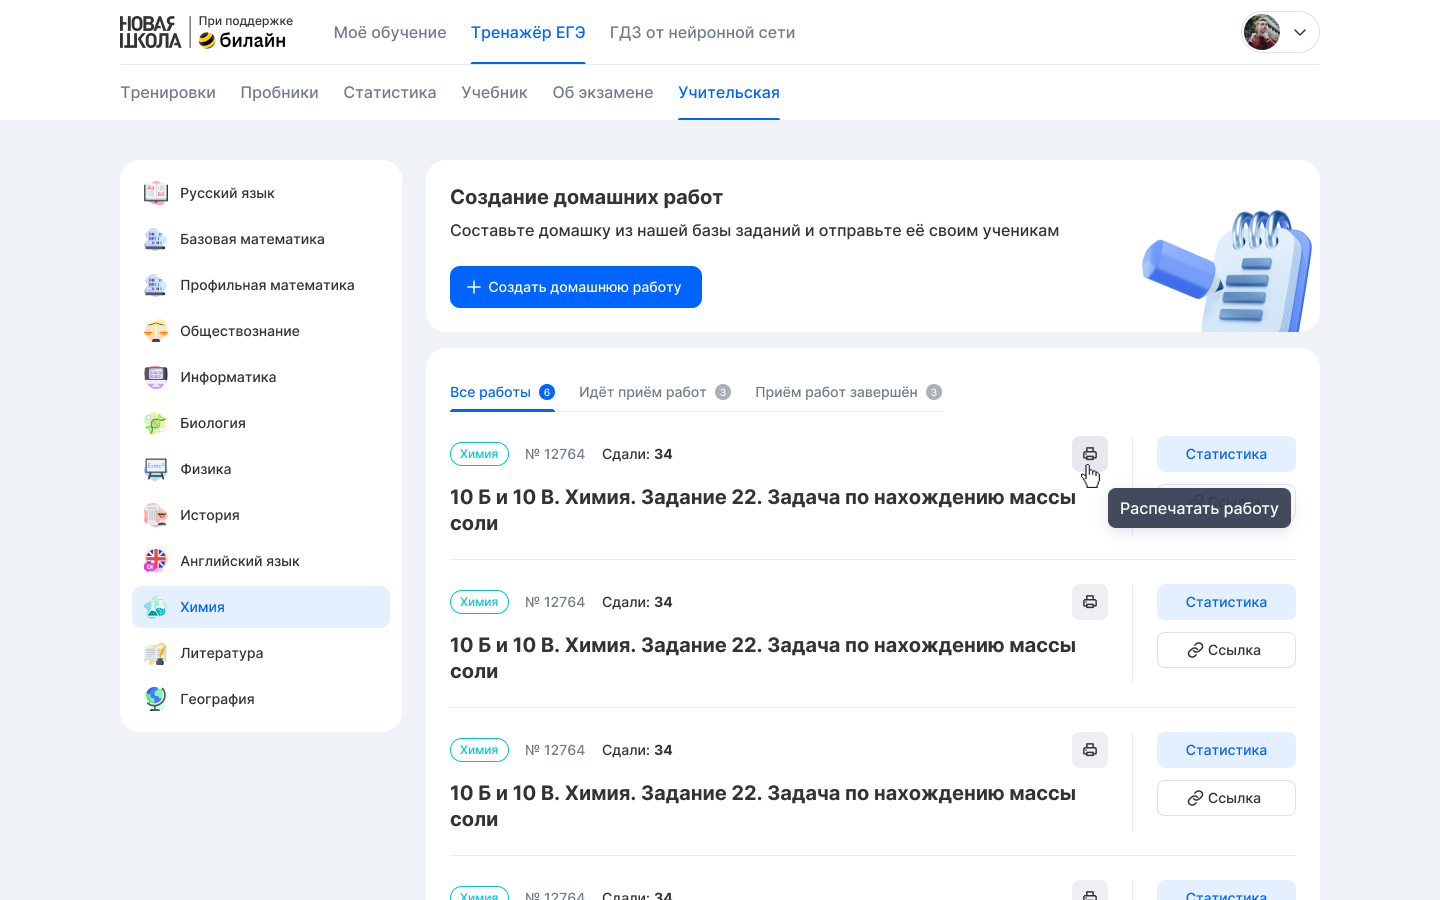Choose Английский язык subject label
This screenshot has height=900, width=1440.
pyautogui.click(x=240, y=561)
